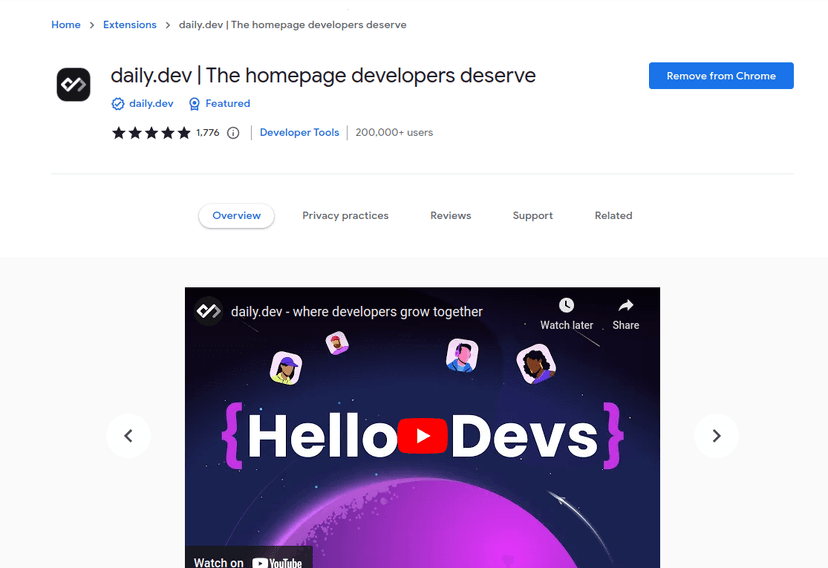
Task: Open the rating info circle icon
Action: click(233, 133)
